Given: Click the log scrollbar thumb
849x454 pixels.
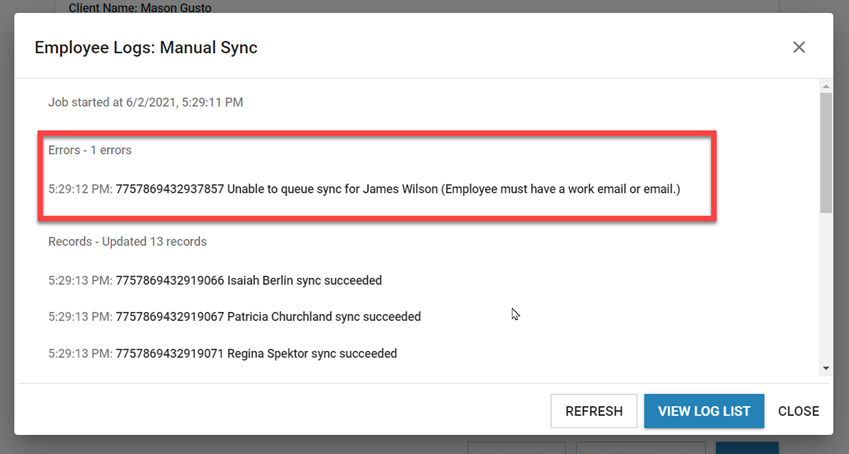Looking at the screenshot, I should (x=825, y=150).
